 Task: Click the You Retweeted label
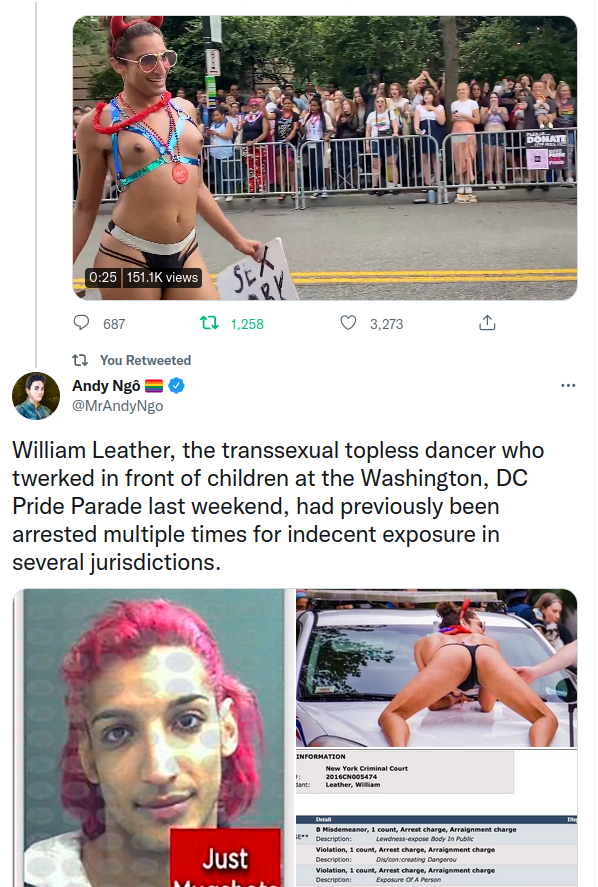click(x=145, y=360)
